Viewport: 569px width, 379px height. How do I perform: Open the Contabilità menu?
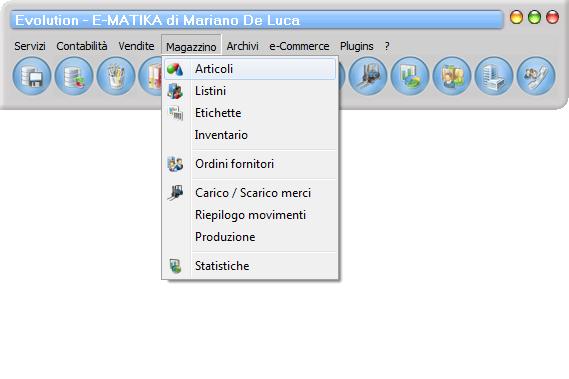[82, 46]
